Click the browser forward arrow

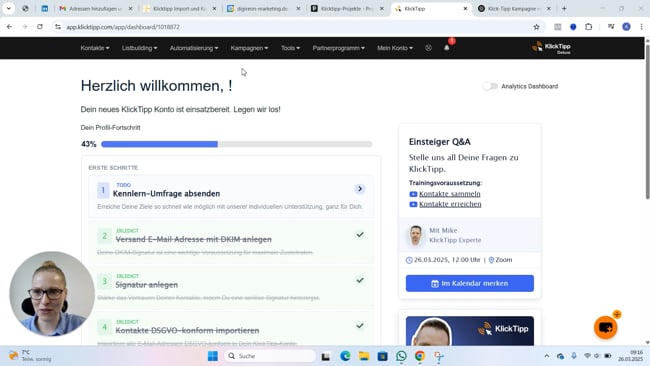pos(24,27)
